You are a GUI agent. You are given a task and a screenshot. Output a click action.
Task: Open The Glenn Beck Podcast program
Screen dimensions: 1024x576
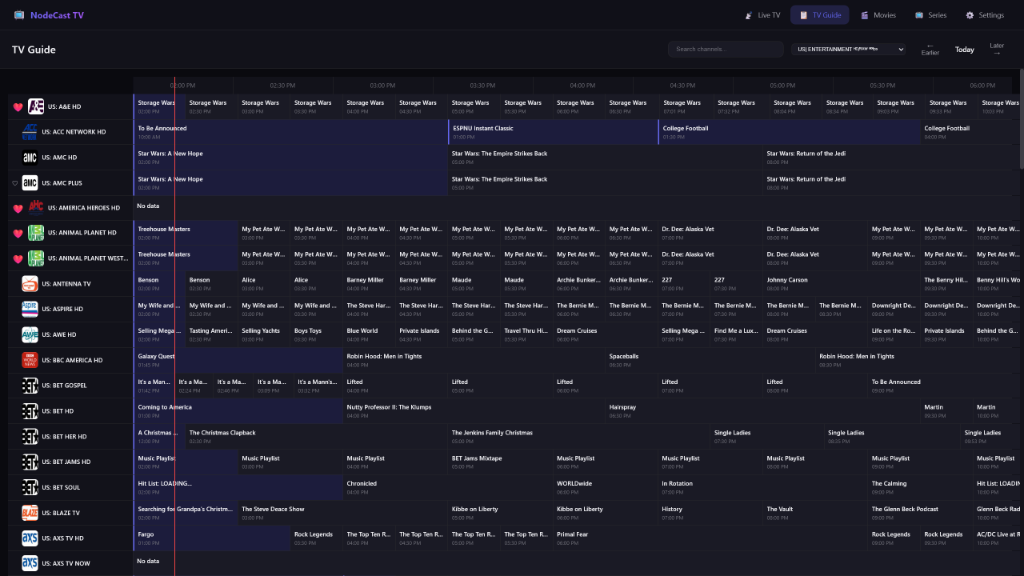[x=920, y=513]
